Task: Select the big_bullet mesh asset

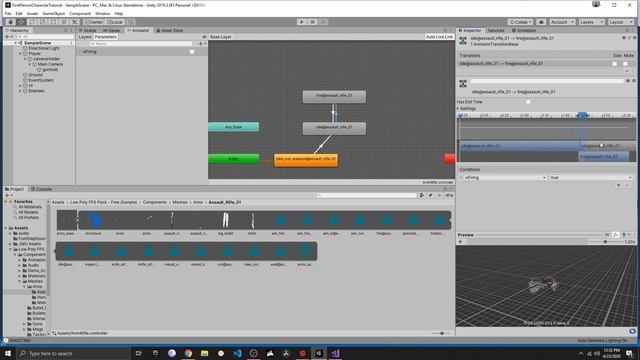Action: point(225,221)
